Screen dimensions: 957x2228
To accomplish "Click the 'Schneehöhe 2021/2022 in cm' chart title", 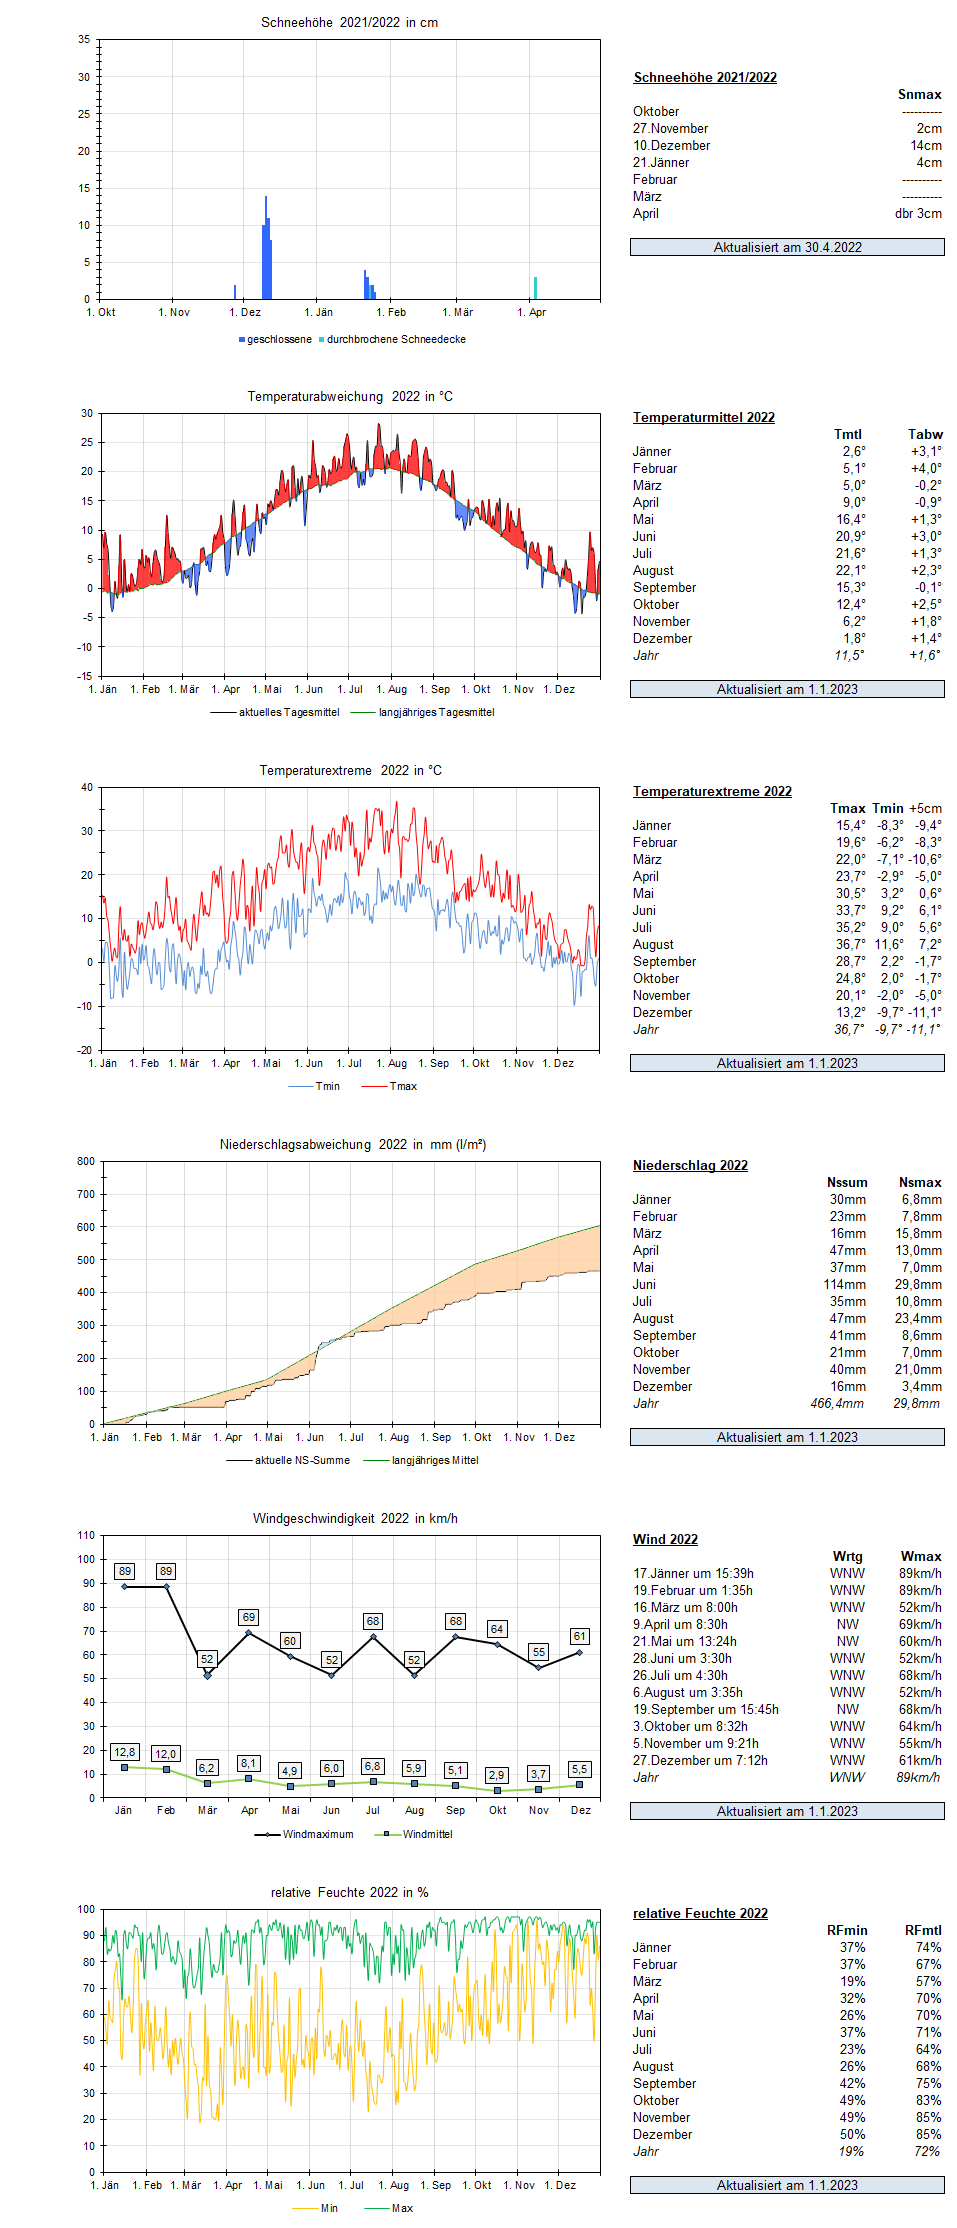I will [349, 22].
